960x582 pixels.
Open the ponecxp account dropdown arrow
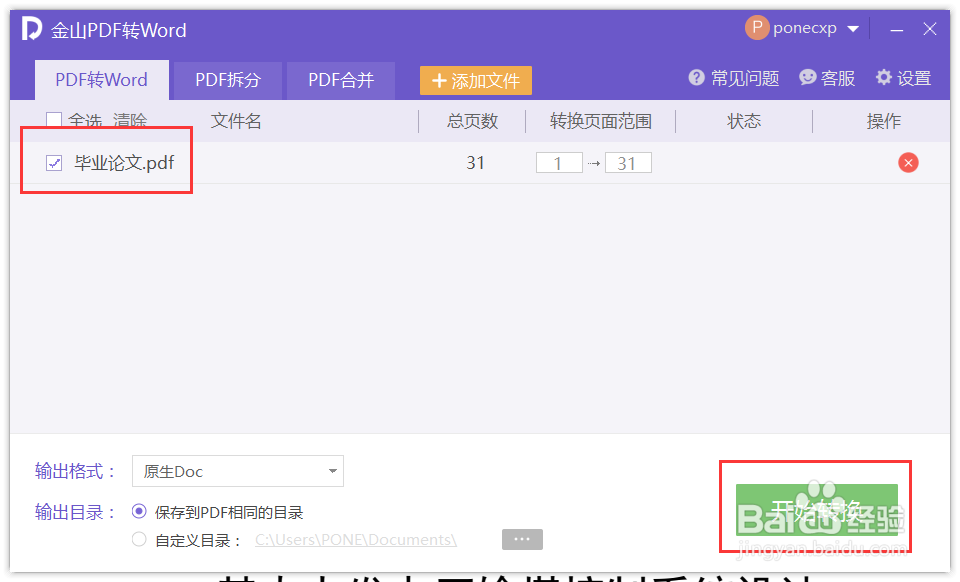[x=853, y=29]
